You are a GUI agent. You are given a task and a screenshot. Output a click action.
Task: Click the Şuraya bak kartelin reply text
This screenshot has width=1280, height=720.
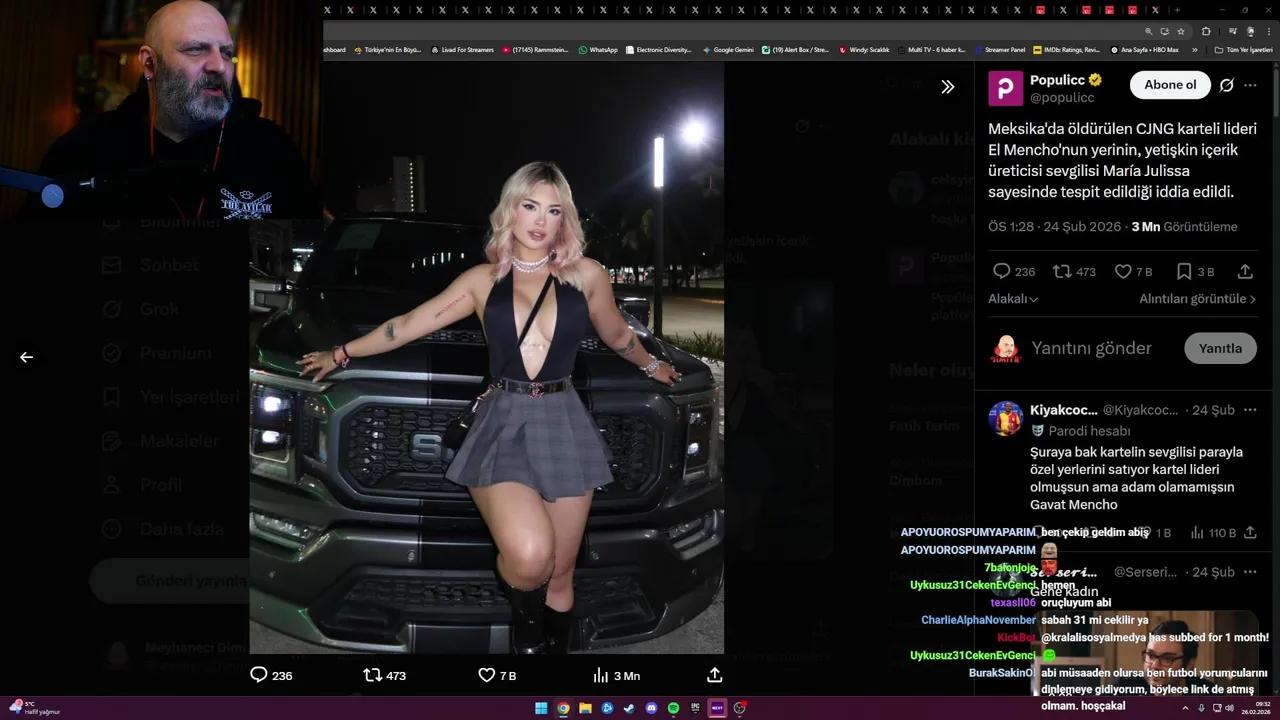click(x=1136, y=478)
